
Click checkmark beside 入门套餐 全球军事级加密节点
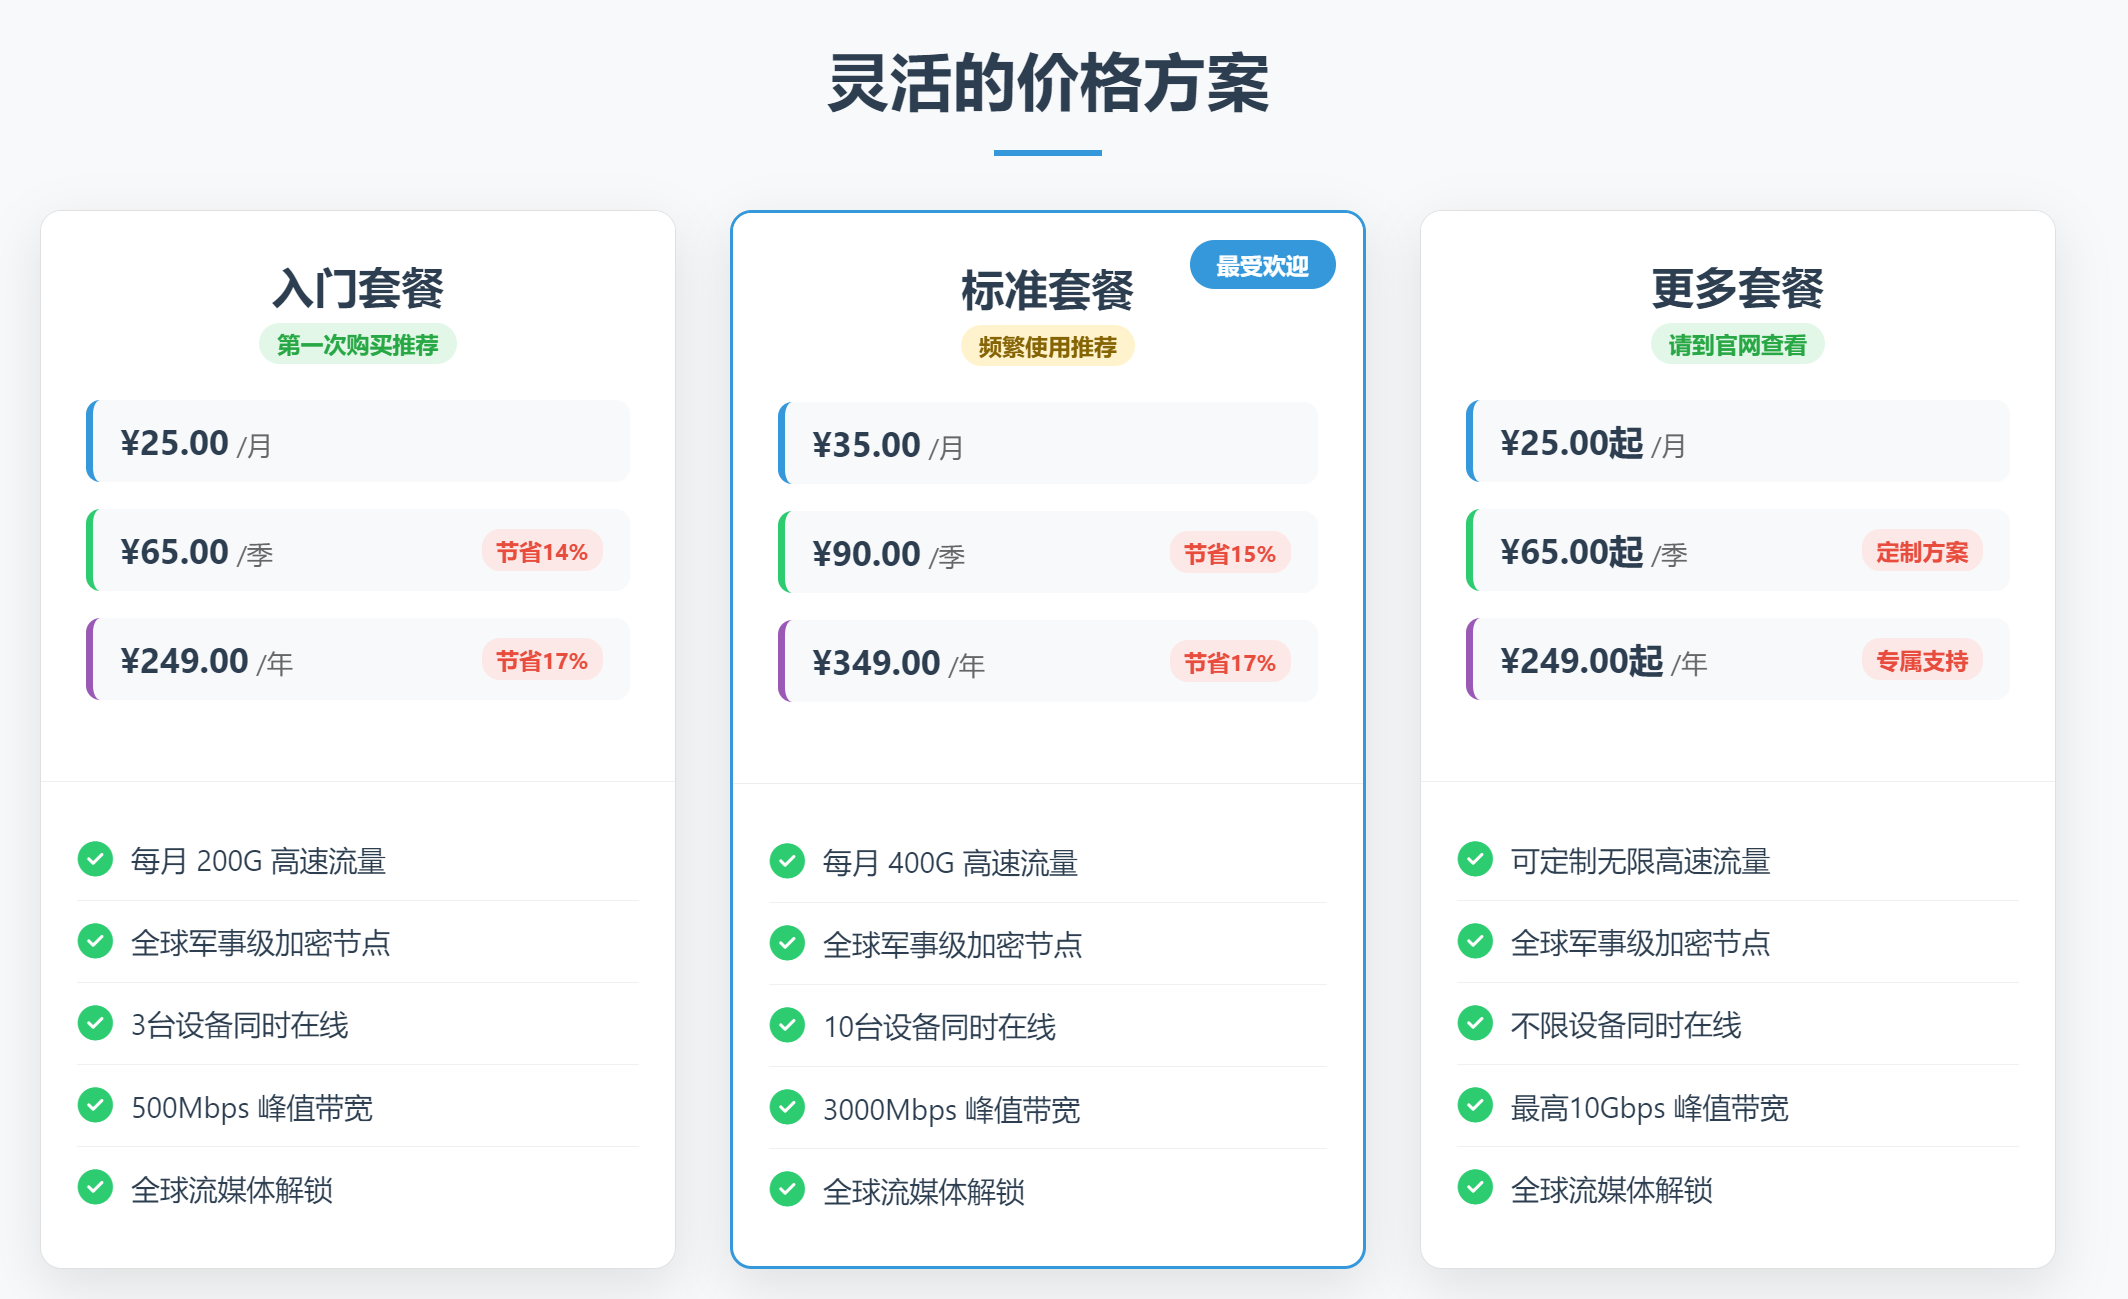(95, 941)
